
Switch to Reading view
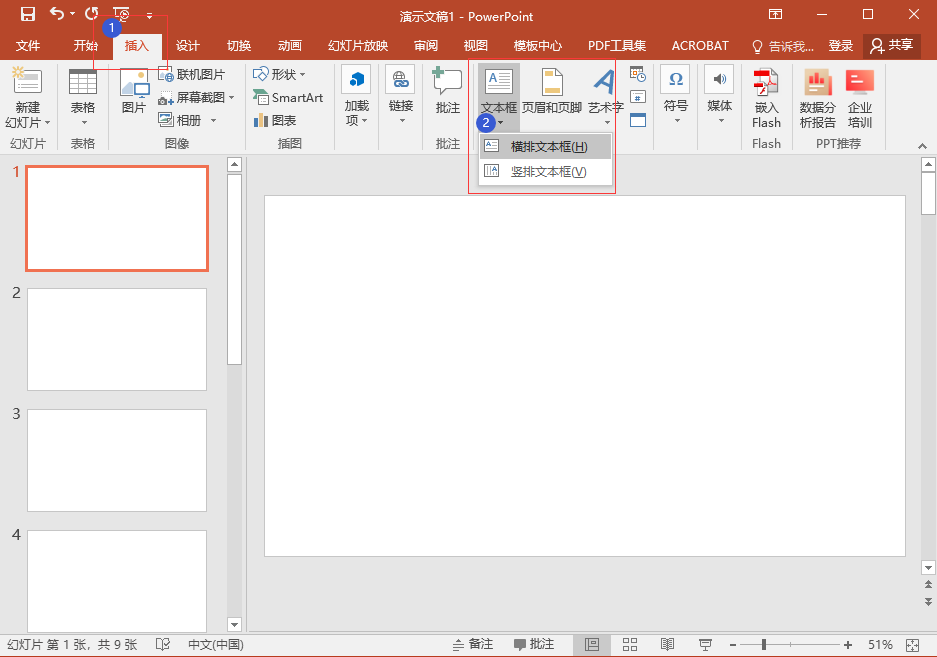tap(667, 644)
